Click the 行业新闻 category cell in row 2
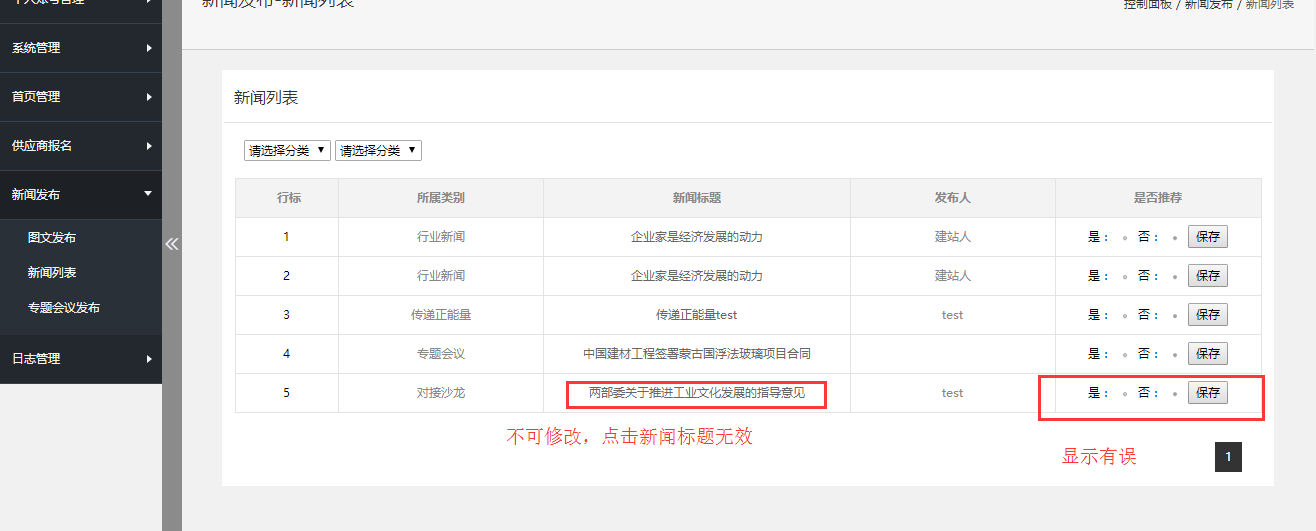The image size is (1316, 531). point(441,276)
